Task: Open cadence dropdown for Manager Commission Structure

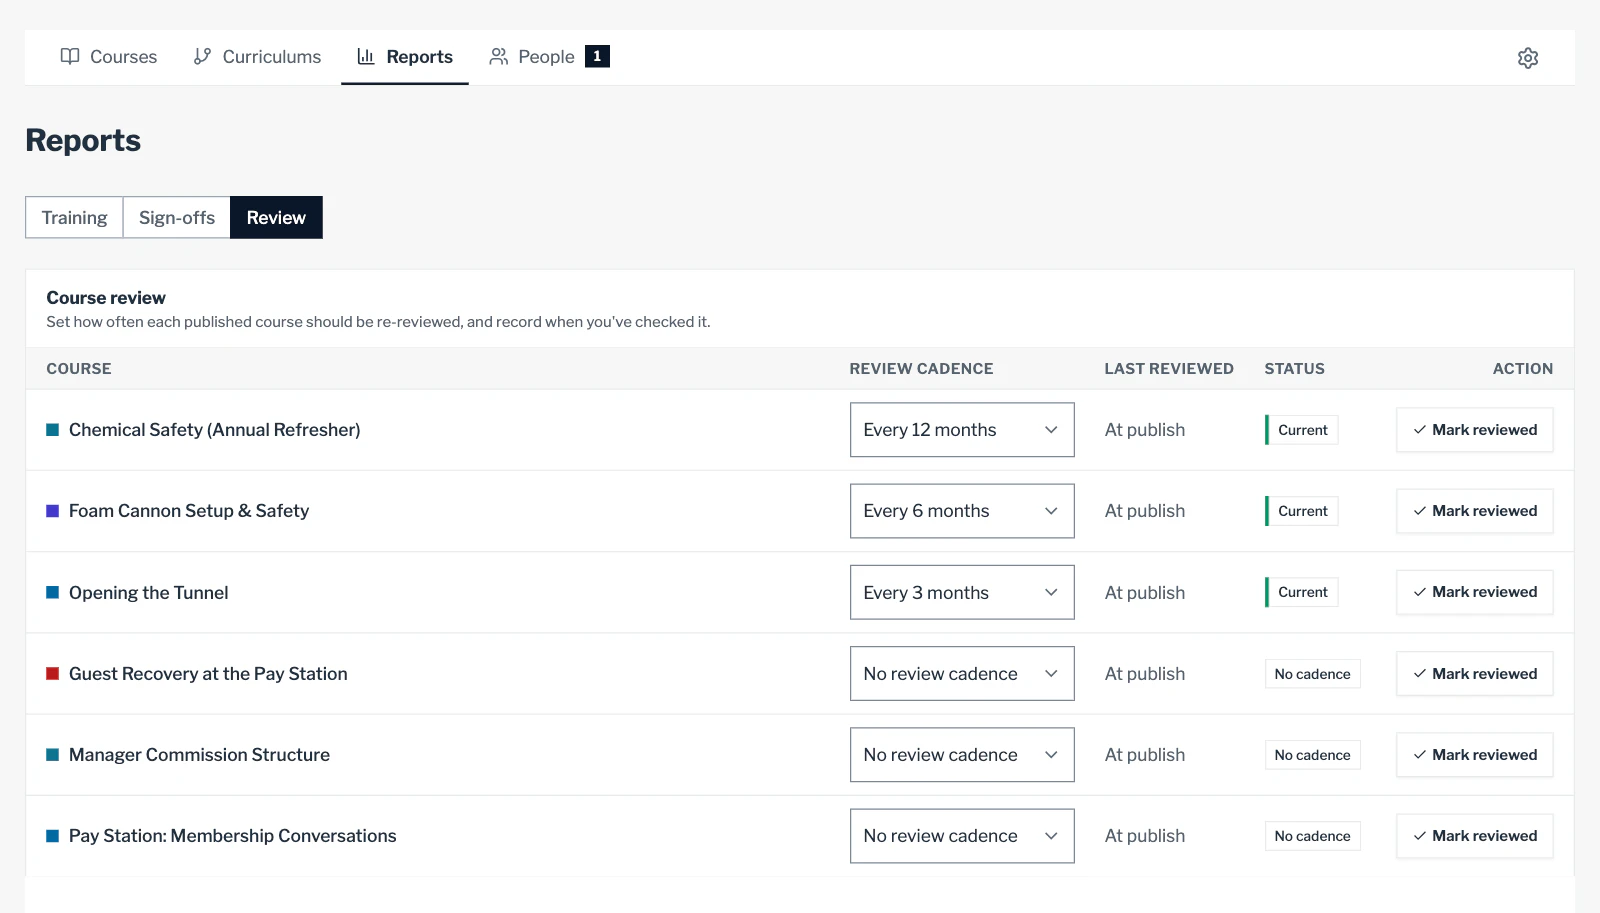Action: pos(962,755)
